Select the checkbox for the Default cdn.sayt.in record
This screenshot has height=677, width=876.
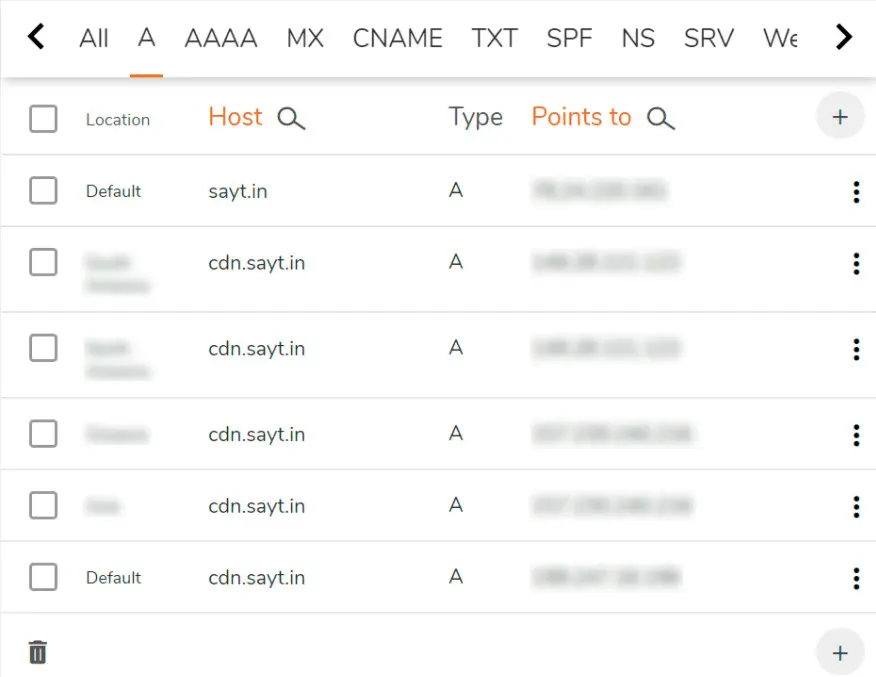[43, 577]
